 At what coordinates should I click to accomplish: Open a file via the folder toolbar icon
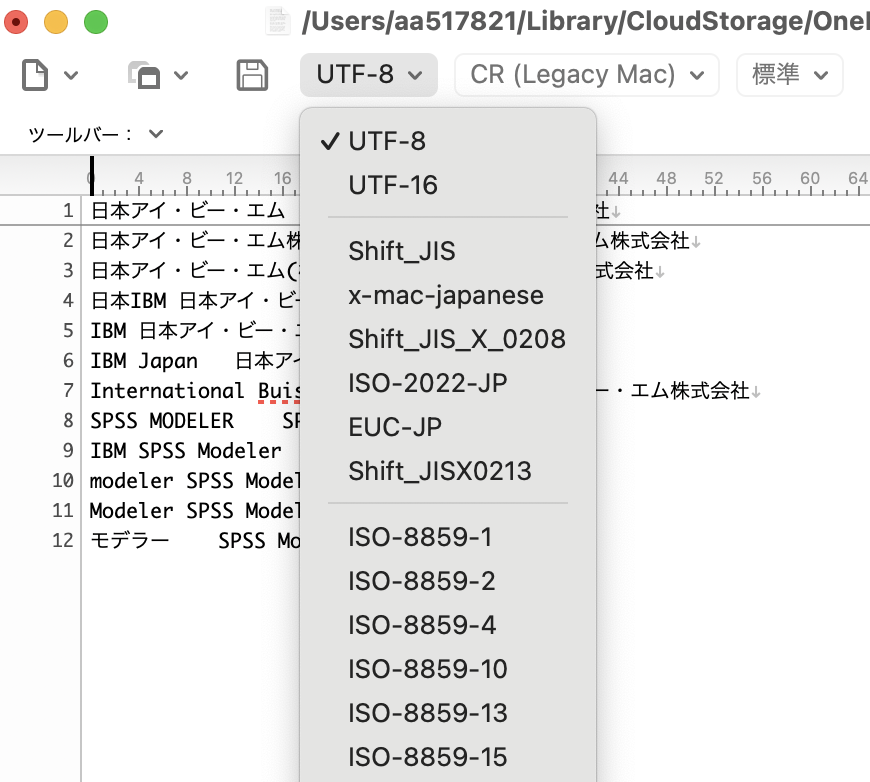[x=143, y=75]
